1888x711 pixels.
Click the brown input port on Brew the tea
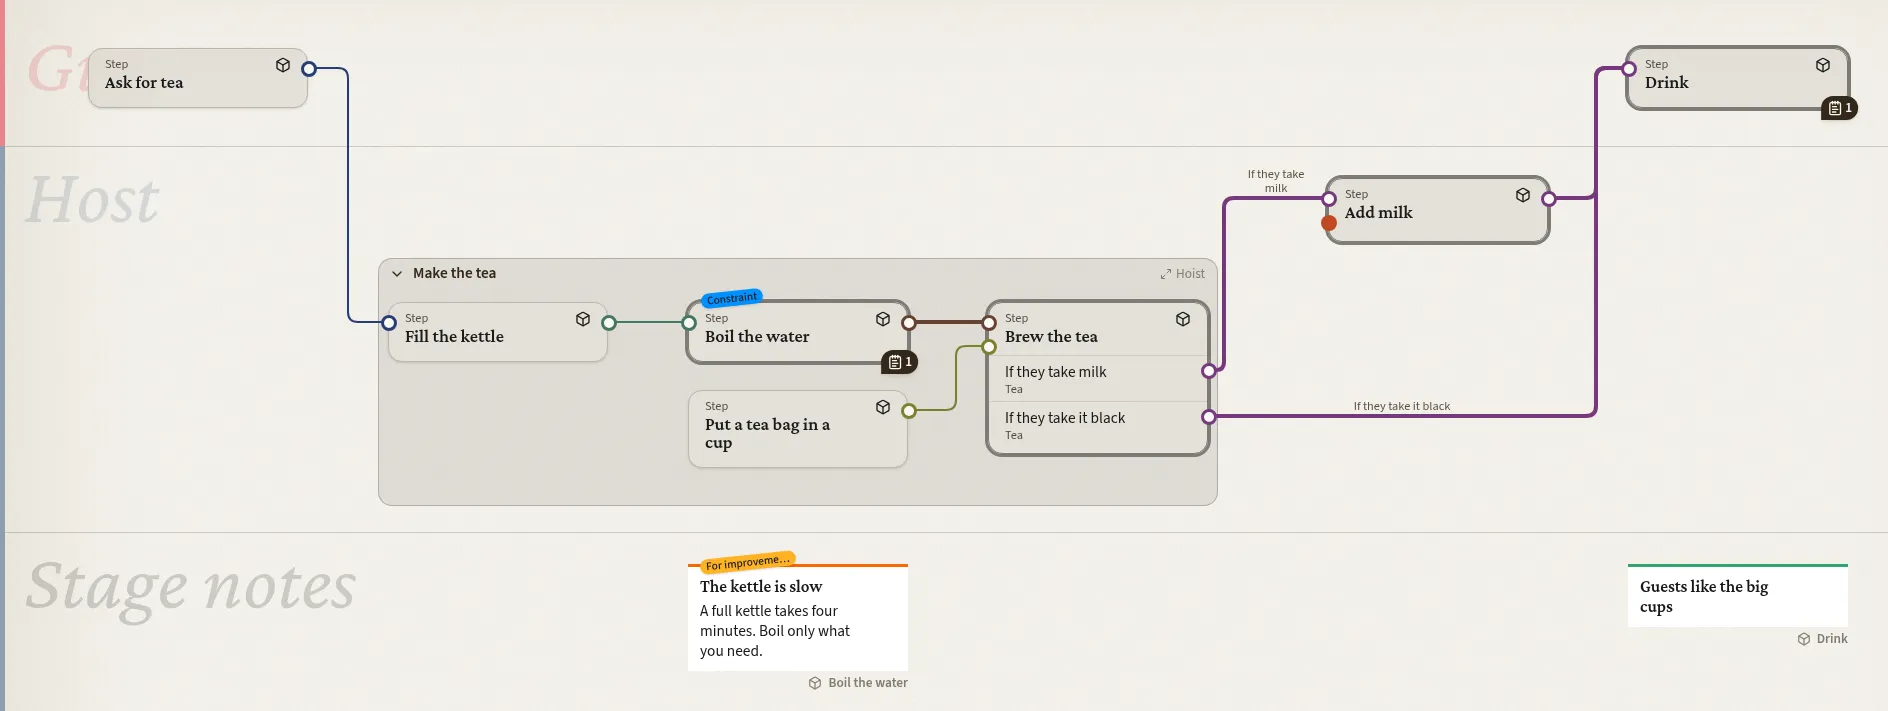(x=989, y=322)
